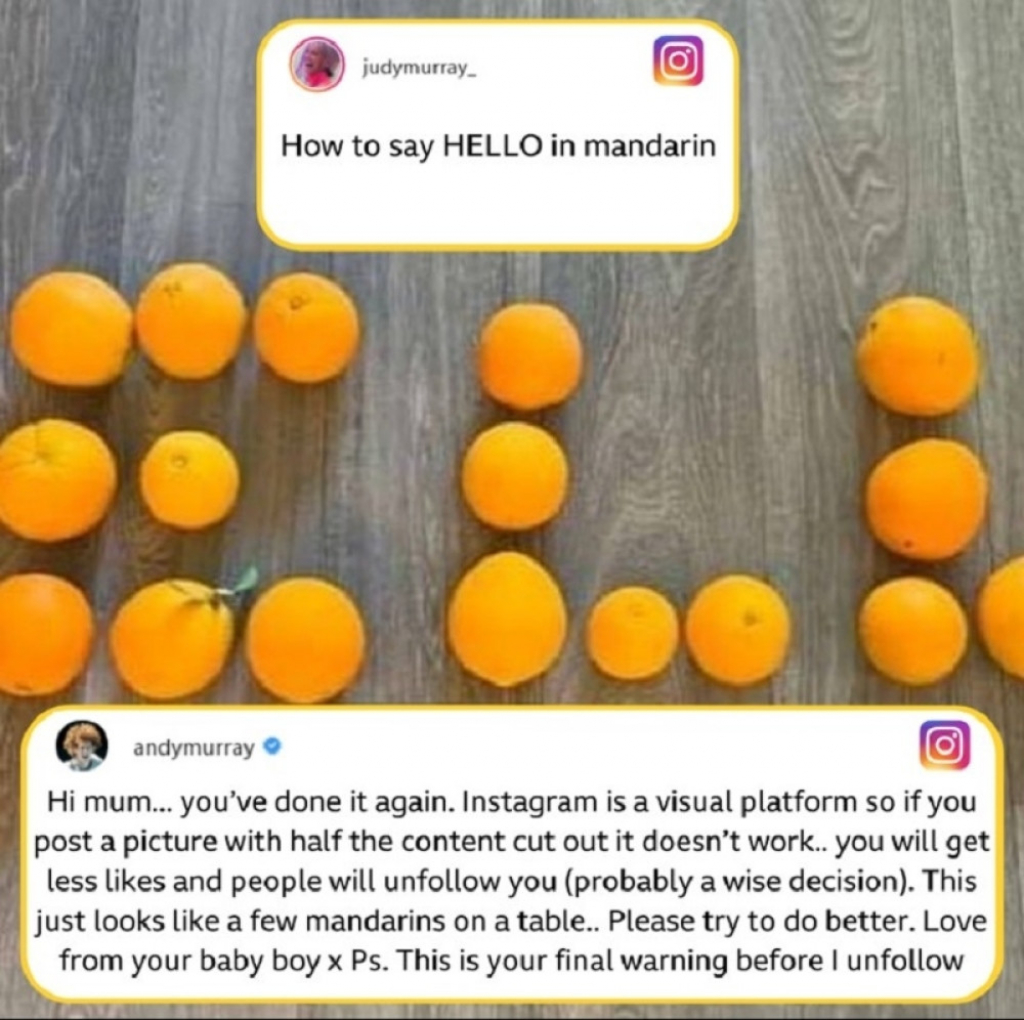
Task: Click the blue verified badge beside andymurray
Action: (272, 746)
